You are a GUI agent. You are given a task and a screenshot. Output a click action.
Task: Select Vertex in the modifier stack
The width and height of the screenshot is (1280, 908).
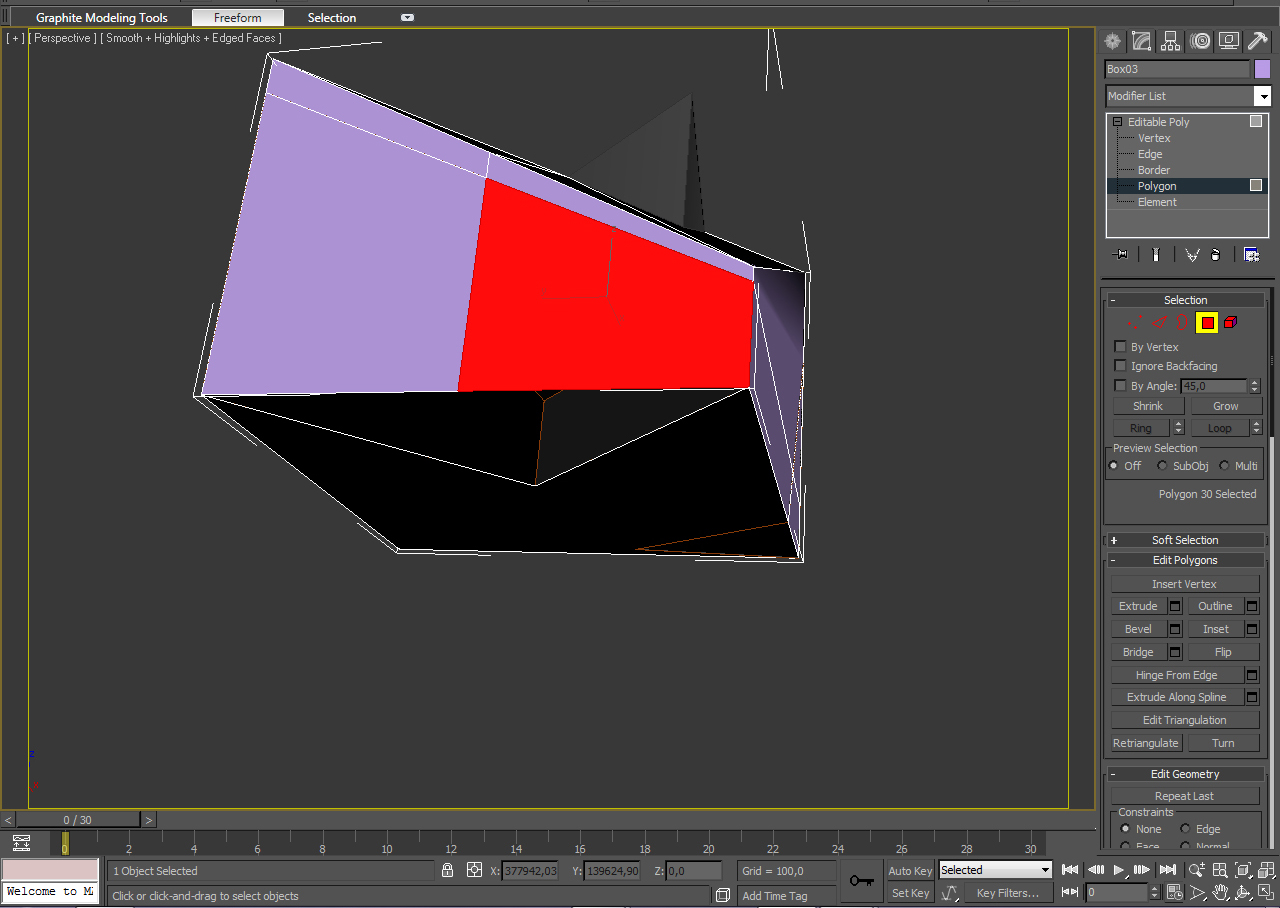(1154, 138)
